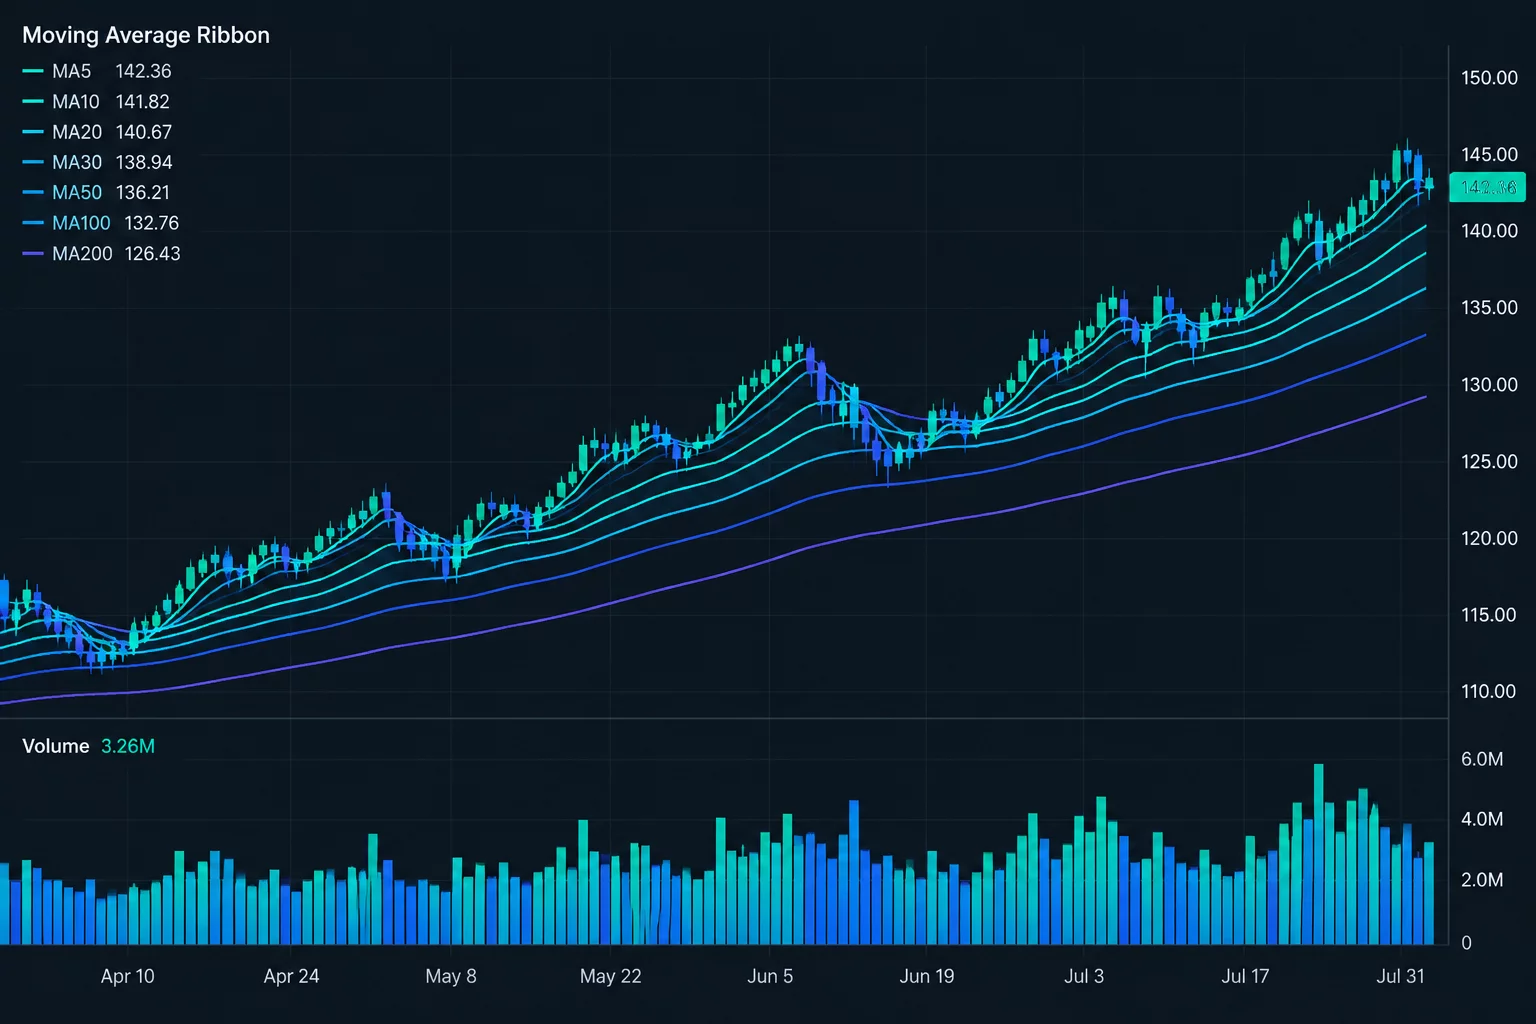This screenshot has height=1024, width=1536.
Task: Click the 2.0M volume axis label
Action: tap(1482, 880)
